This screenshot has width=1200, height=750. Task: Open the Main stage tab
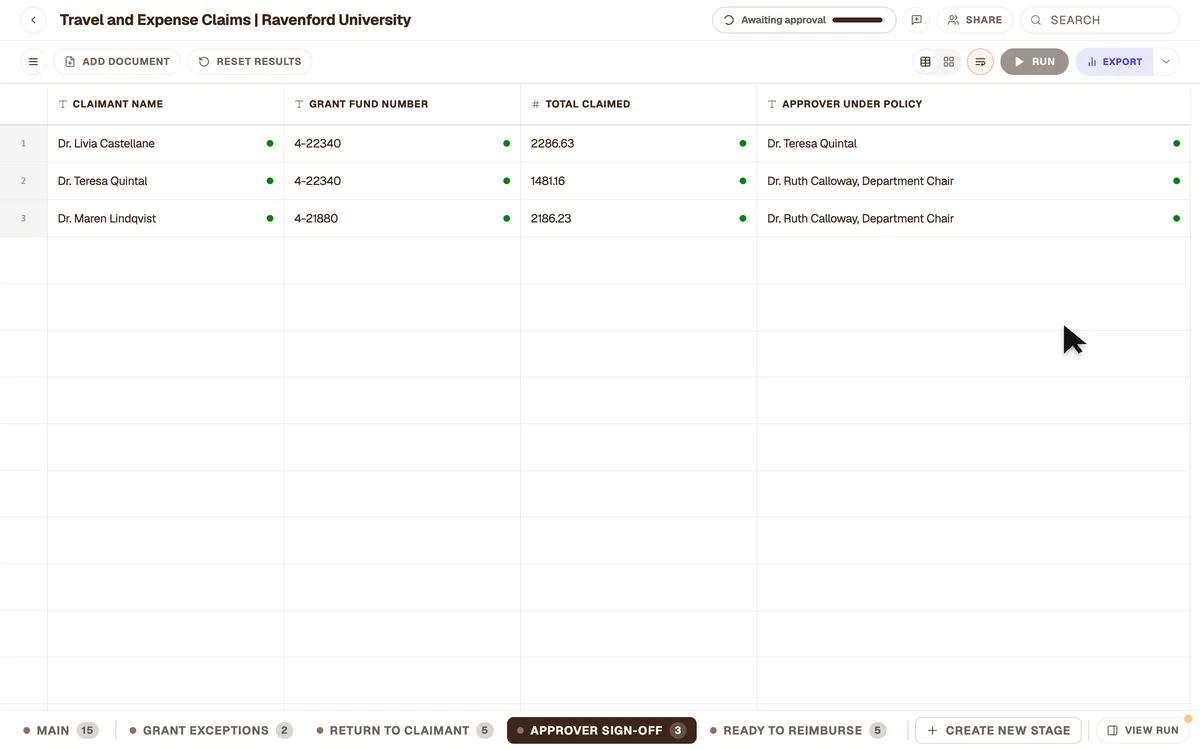click(x=60, y=731)
